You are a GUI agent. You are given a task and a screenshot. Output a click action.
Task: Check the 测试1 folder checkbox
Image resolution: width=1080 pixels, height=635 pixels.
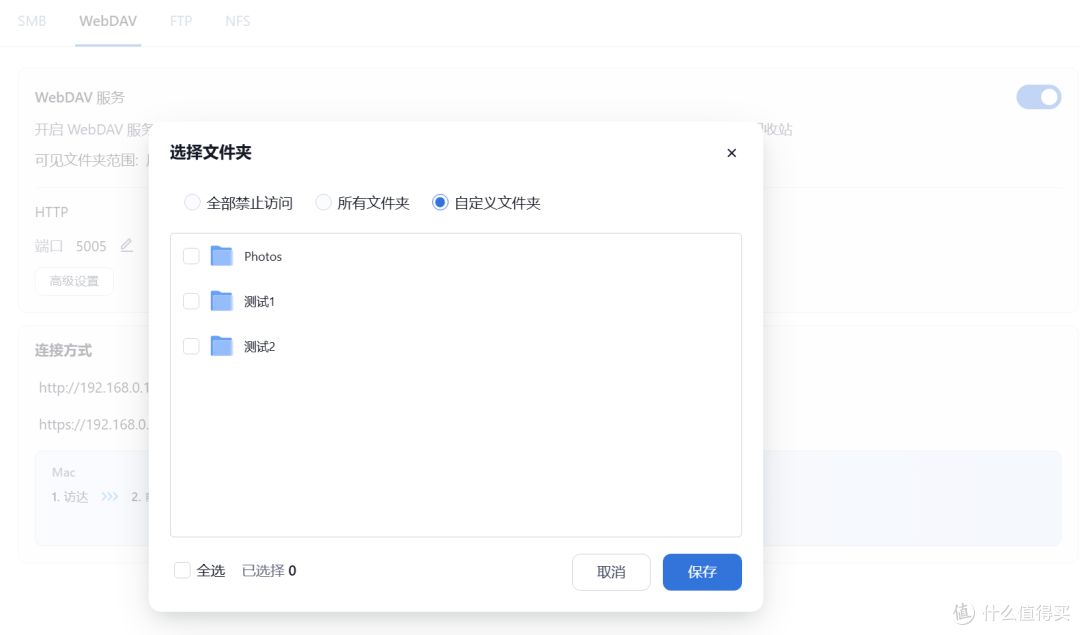(x=190, y=301)
